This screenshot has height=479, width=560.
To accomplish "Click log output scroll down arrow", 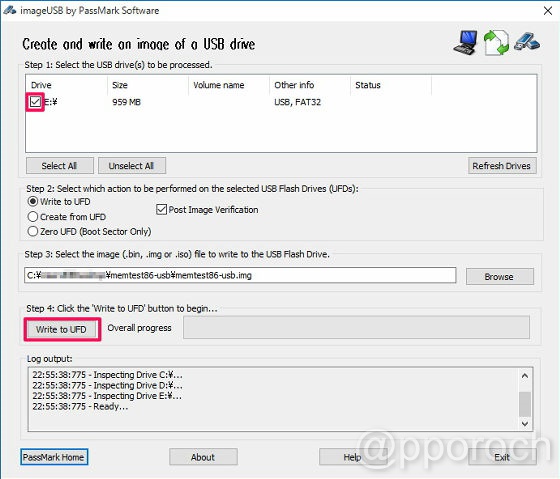I will (x=525, y=424).
